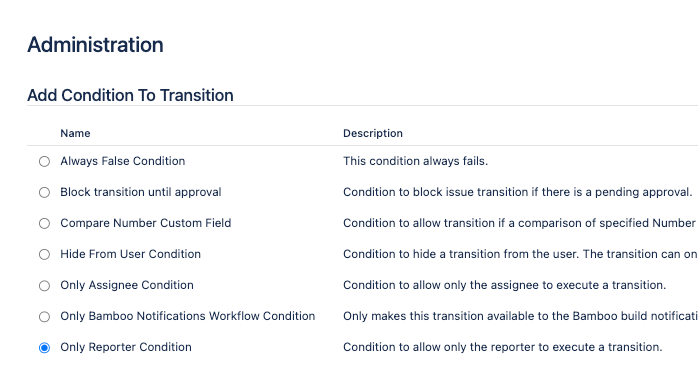Click the description about a pending approval

pos(518,192)
